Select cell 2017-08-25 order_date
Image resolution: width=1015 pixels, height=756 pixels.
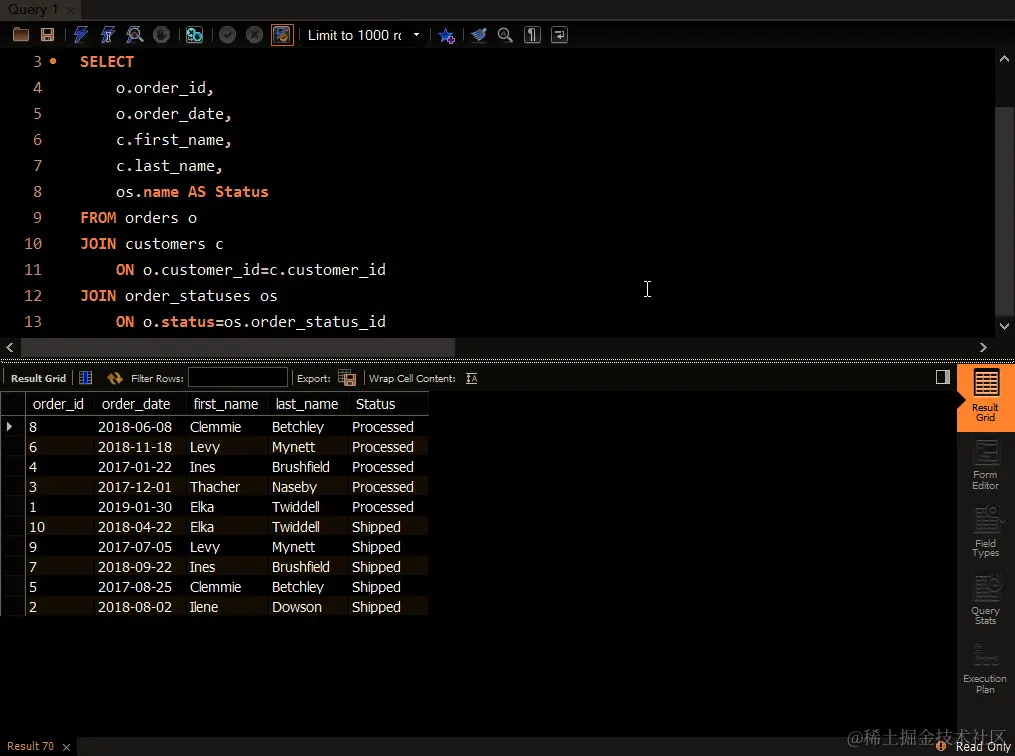pos(135,587)
